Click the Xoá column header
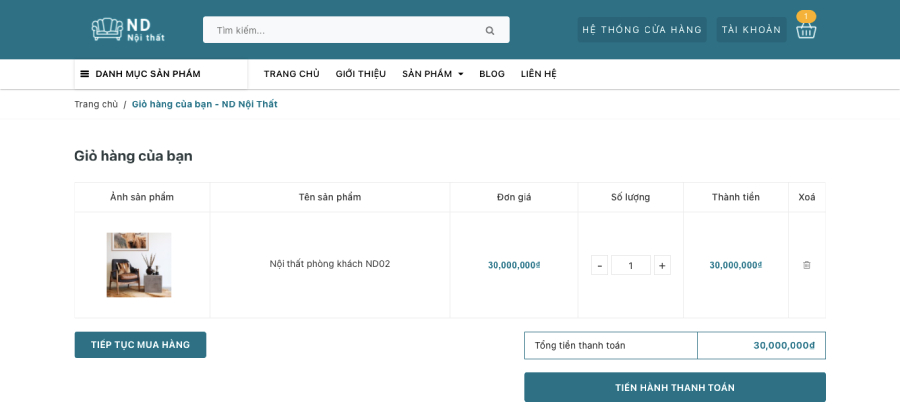This screenshot has height=408, width=900. pyautogui.click(x=806, y=197)
